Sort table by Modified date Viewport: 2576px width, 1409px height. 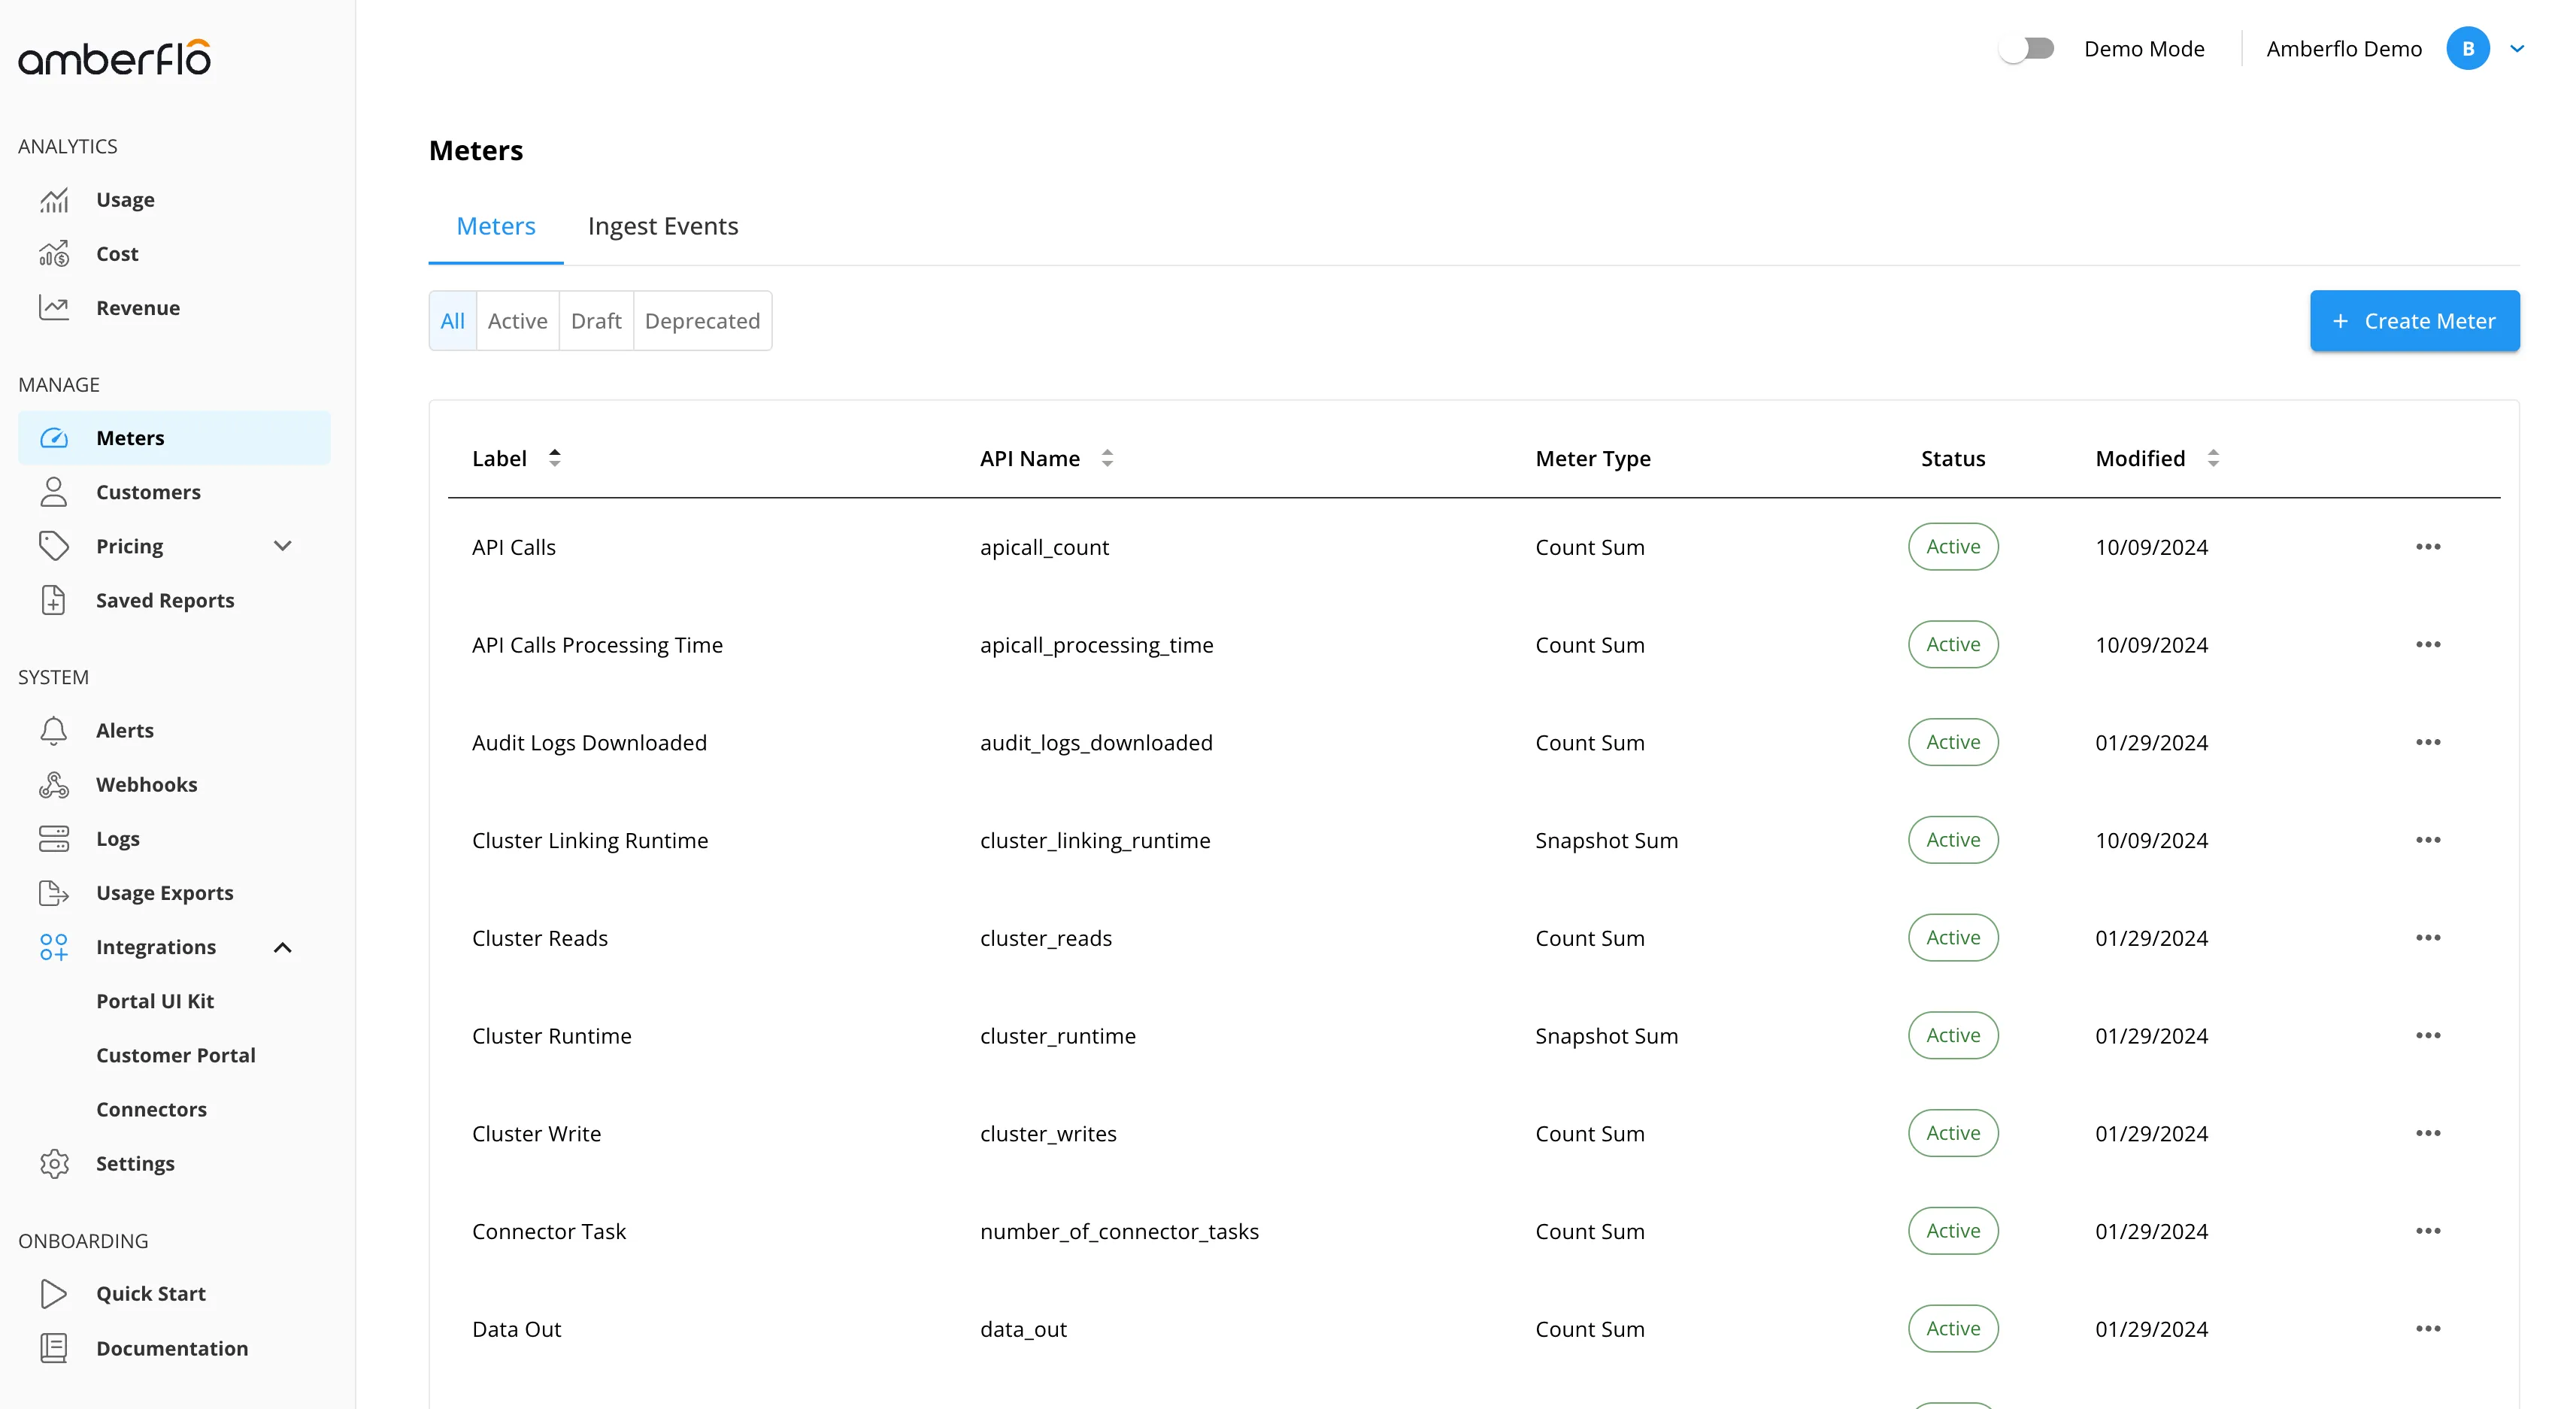2213,458
